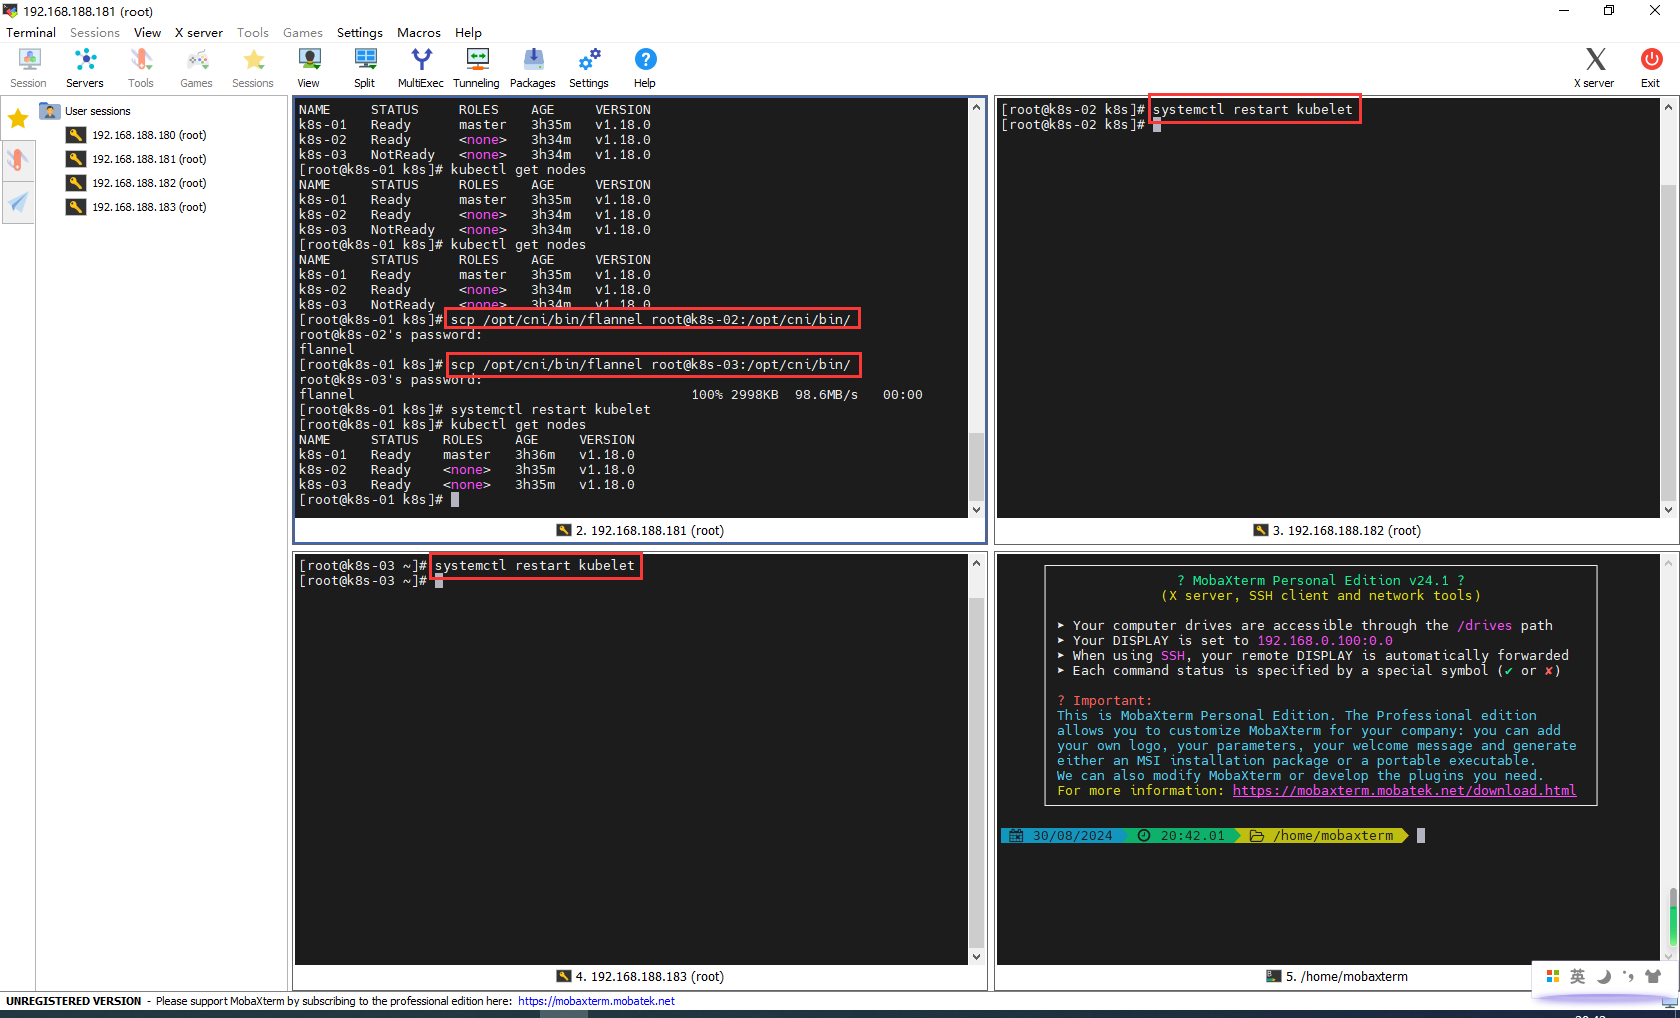Open the mobaxterm.mobatek.net link in status bar
1680x1018 pixels.
[596, 1001]
